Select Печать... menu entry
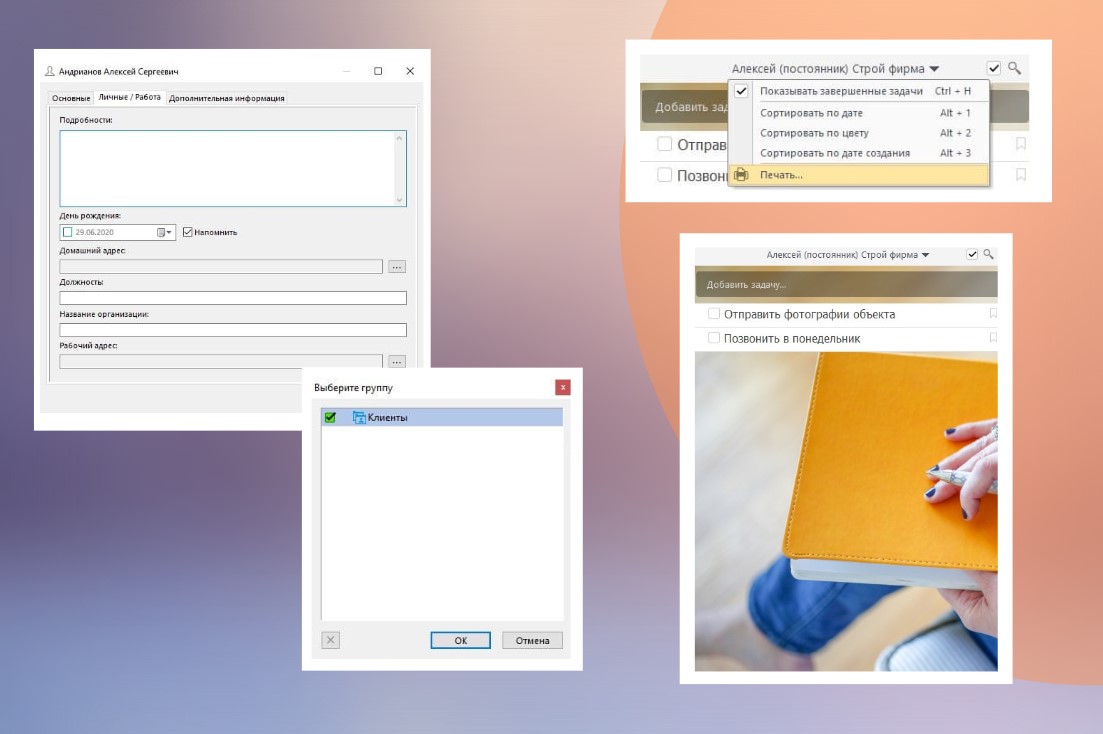Viewport: 1103px width, 734px height. click(x=859, y=175)
